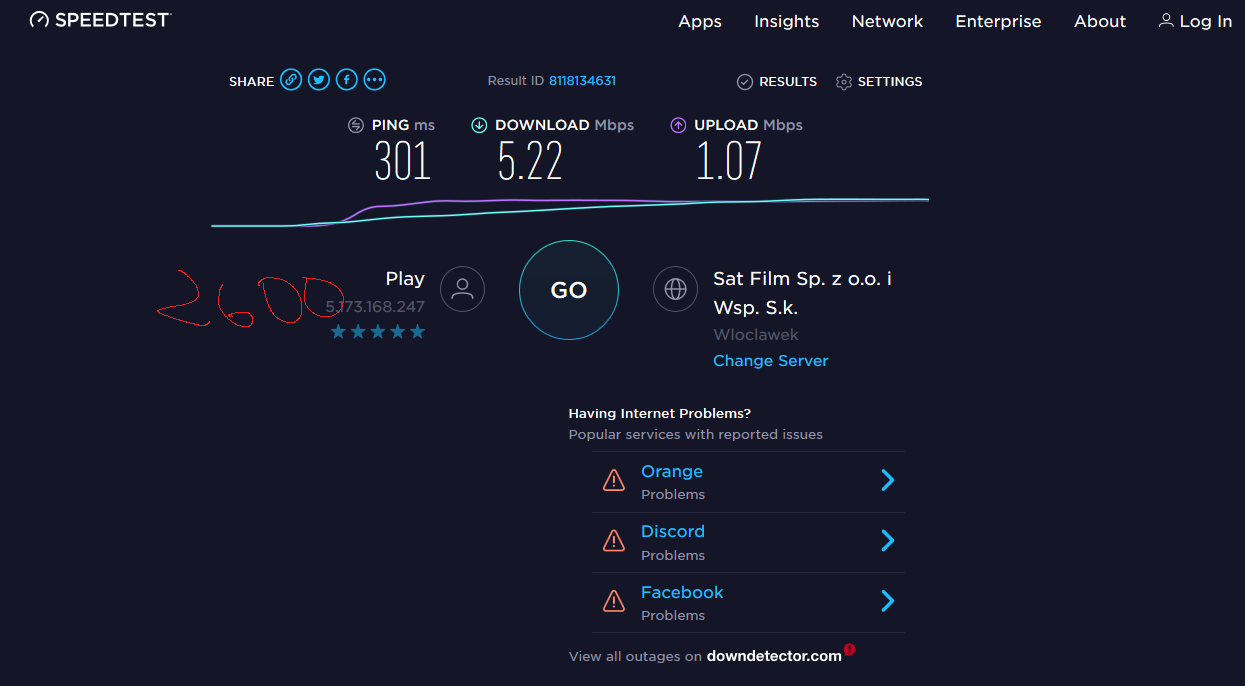Open the Enterprise menu

(998, 22)
